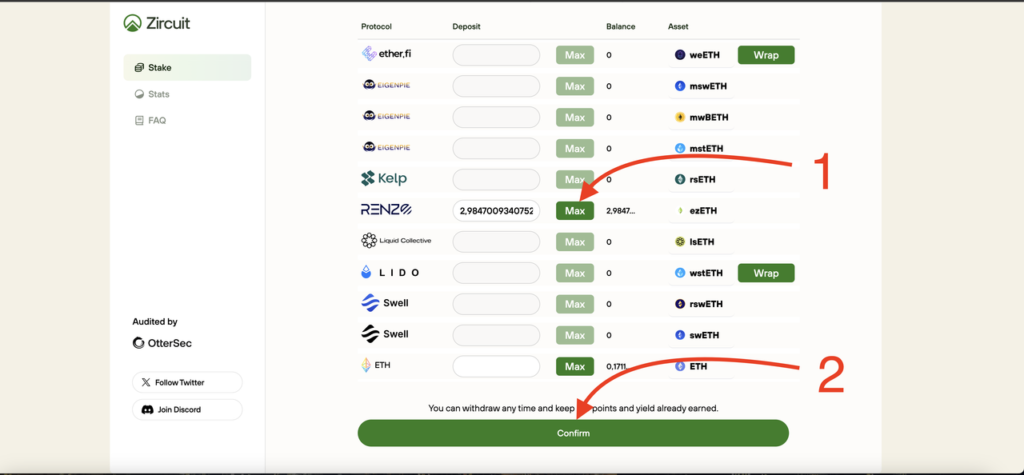The image size is (1024, 475).
Task: Click the green Confirm button
Action: [x=573, y=433]
